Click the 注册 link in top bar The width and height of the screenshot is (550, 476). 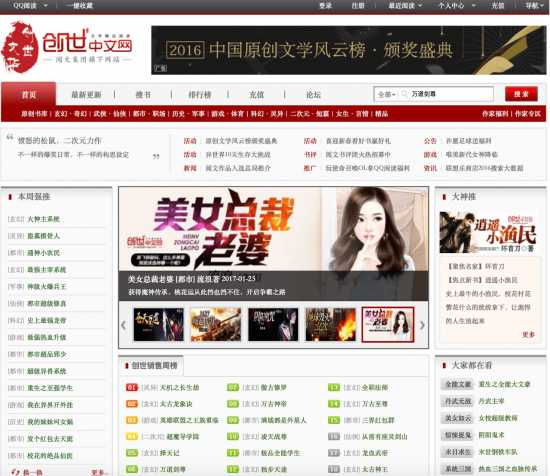[358, 6]
